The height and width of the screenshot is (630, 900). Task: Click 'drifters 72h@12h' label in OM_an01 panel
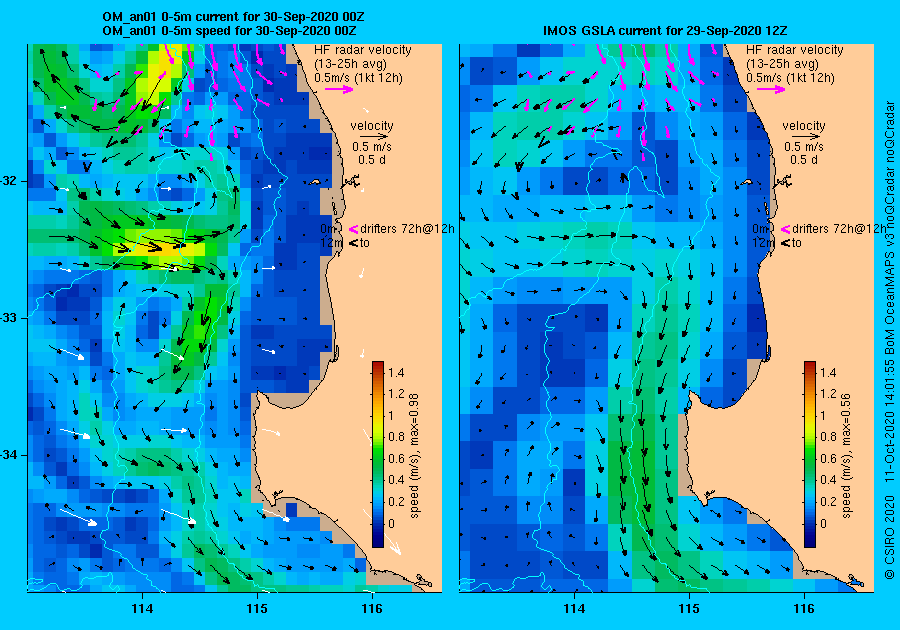(x=407, y=229)
